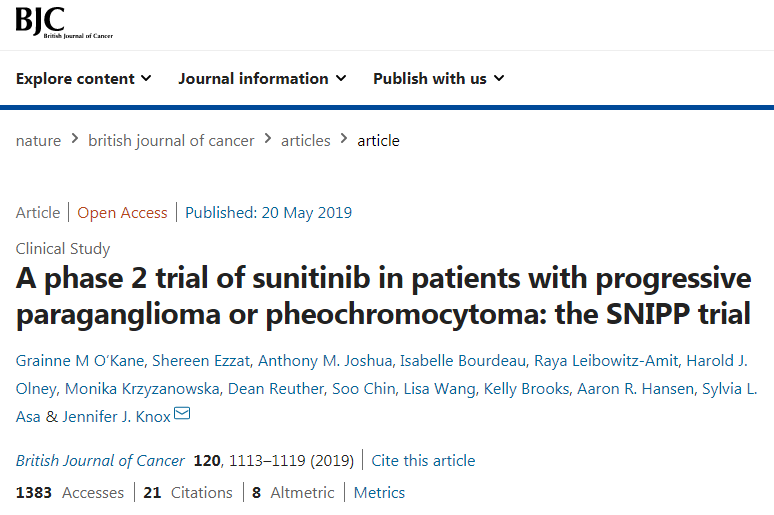This screenshot has height=515, width=774.
Task: Open the Metrics link
Action: [x=379, y=493]
